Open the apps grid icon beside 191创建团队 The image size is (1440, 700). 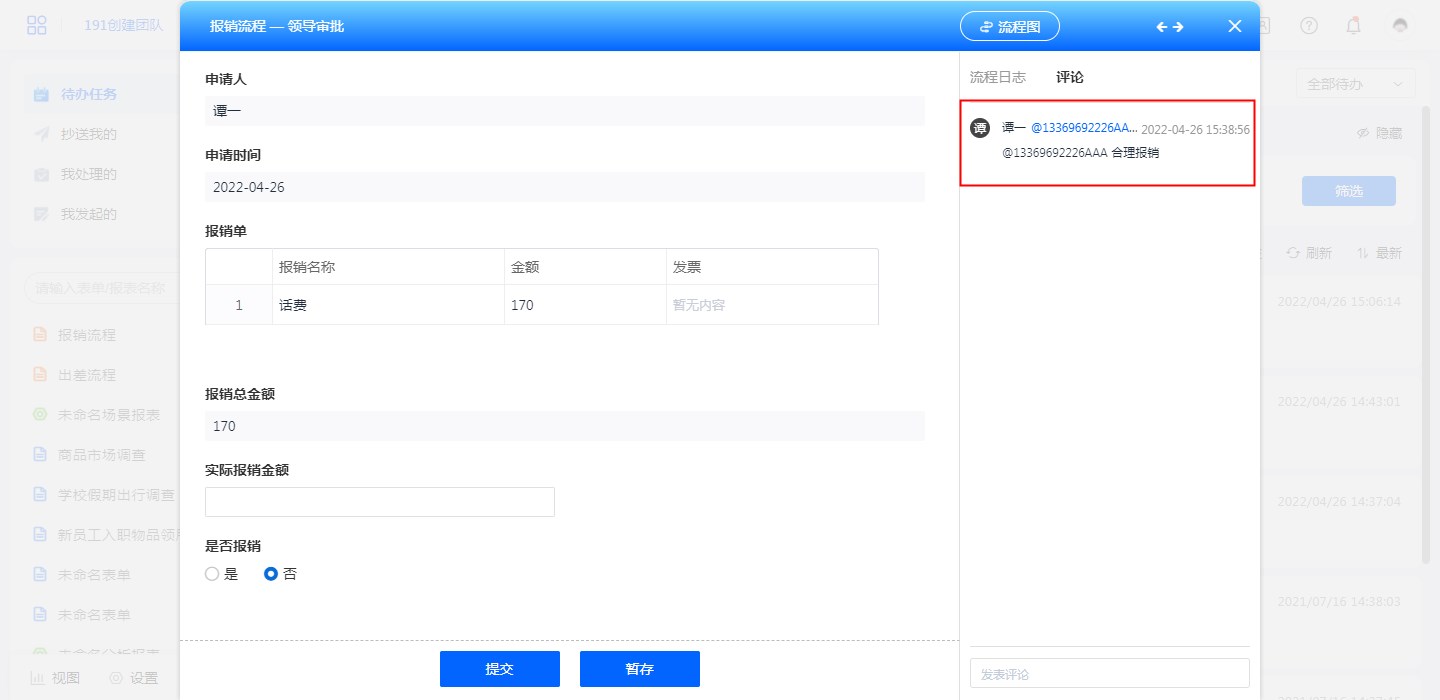point(37,26)
